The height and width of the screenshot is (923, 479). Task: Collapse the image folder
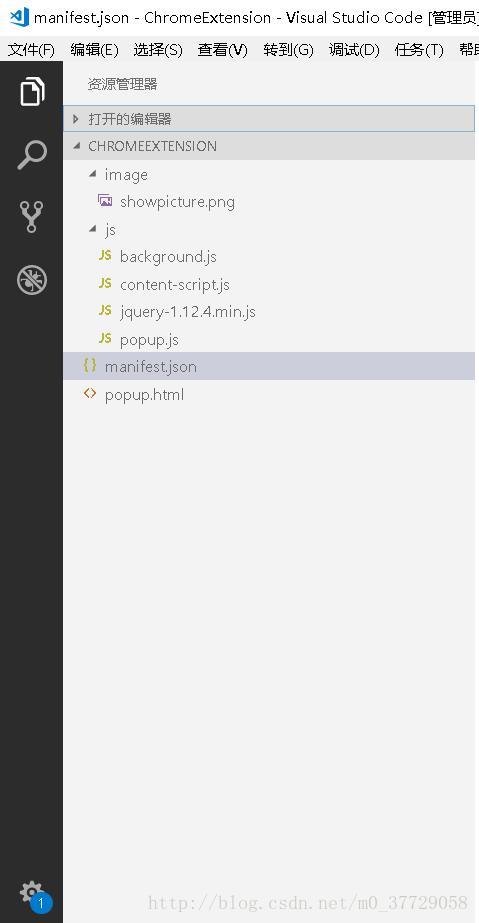268,174
